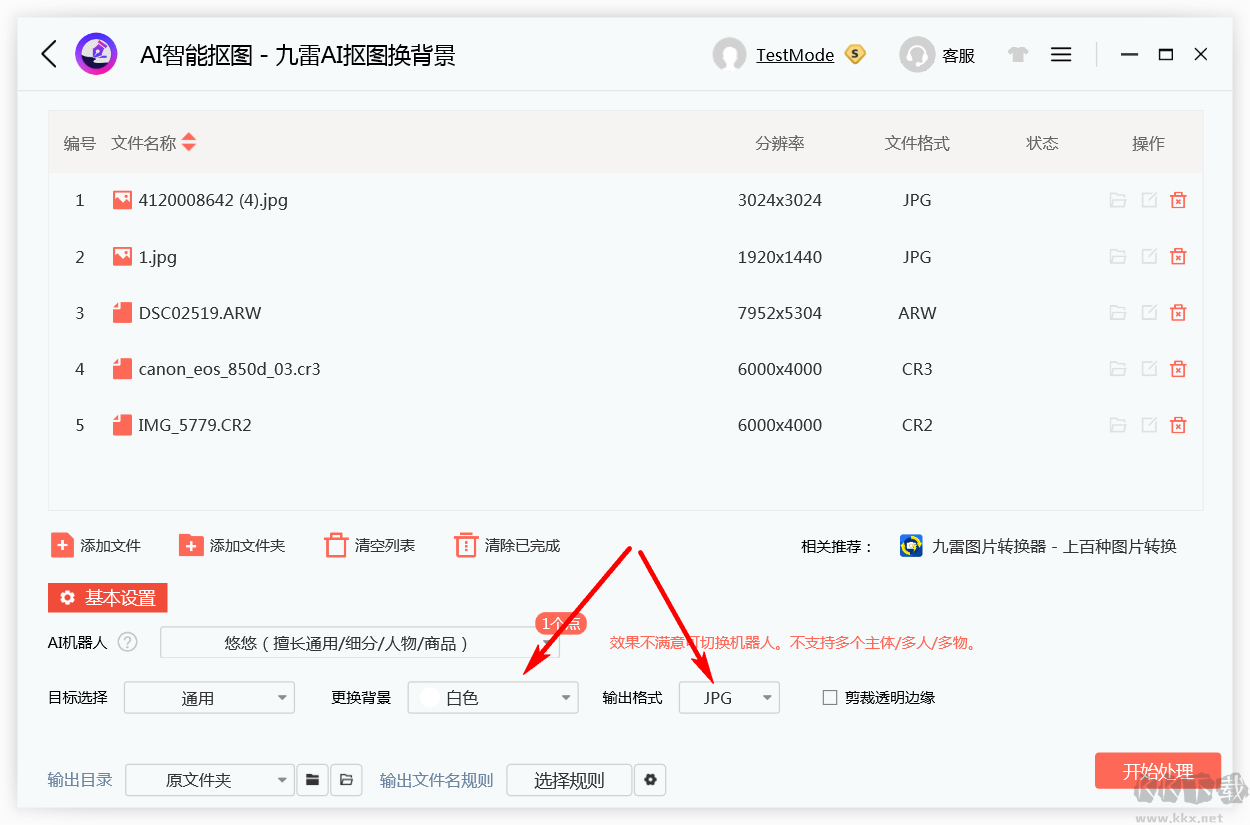Toggle the 文件名称 column sort arrows
Image resolution: width=1250 pixels, height=825 pixels.
(190, 143)
